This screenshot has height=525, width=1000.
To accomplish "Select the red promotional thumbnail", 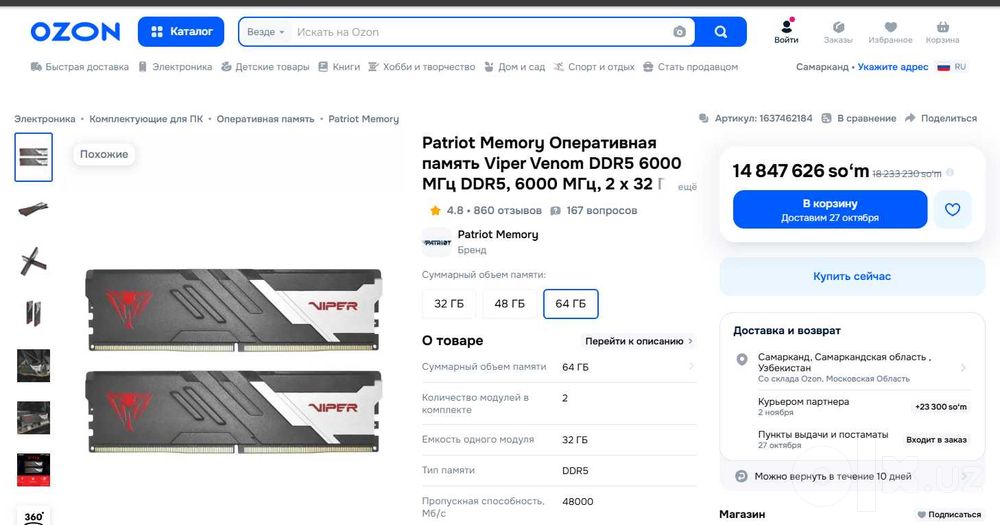I will [x=33, y=470].
